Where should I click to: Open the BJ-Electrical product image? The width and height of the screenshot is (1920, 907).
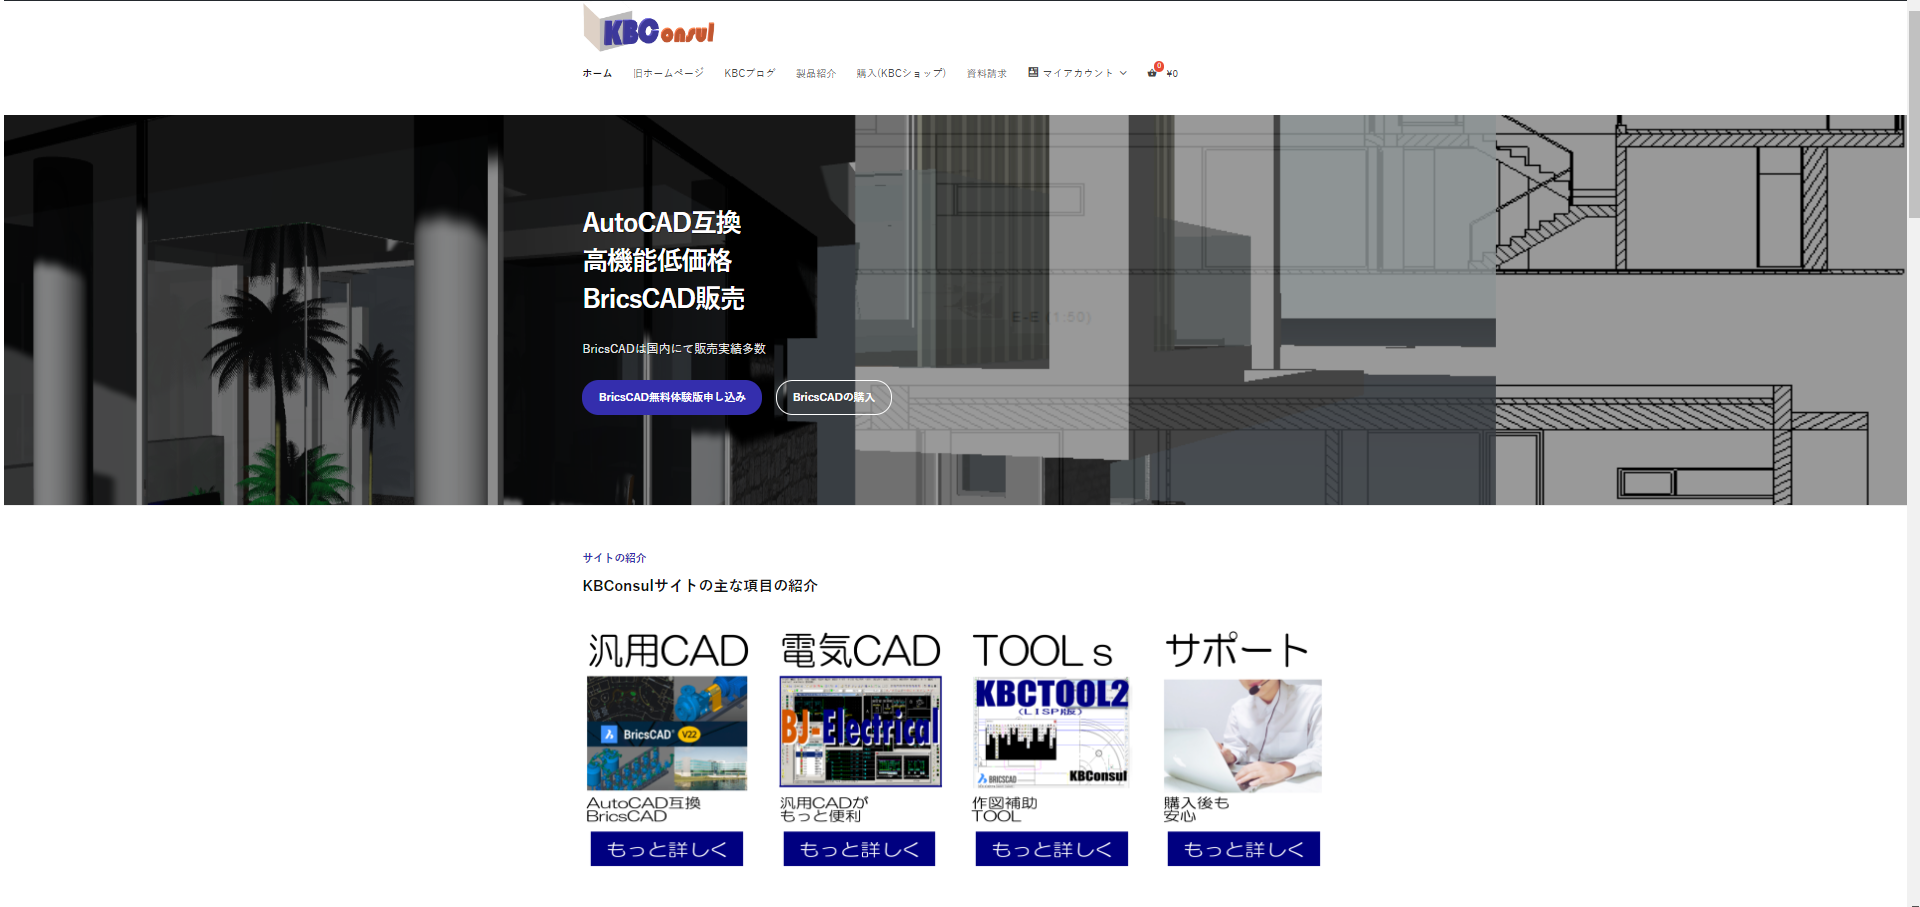click(860, 731)
